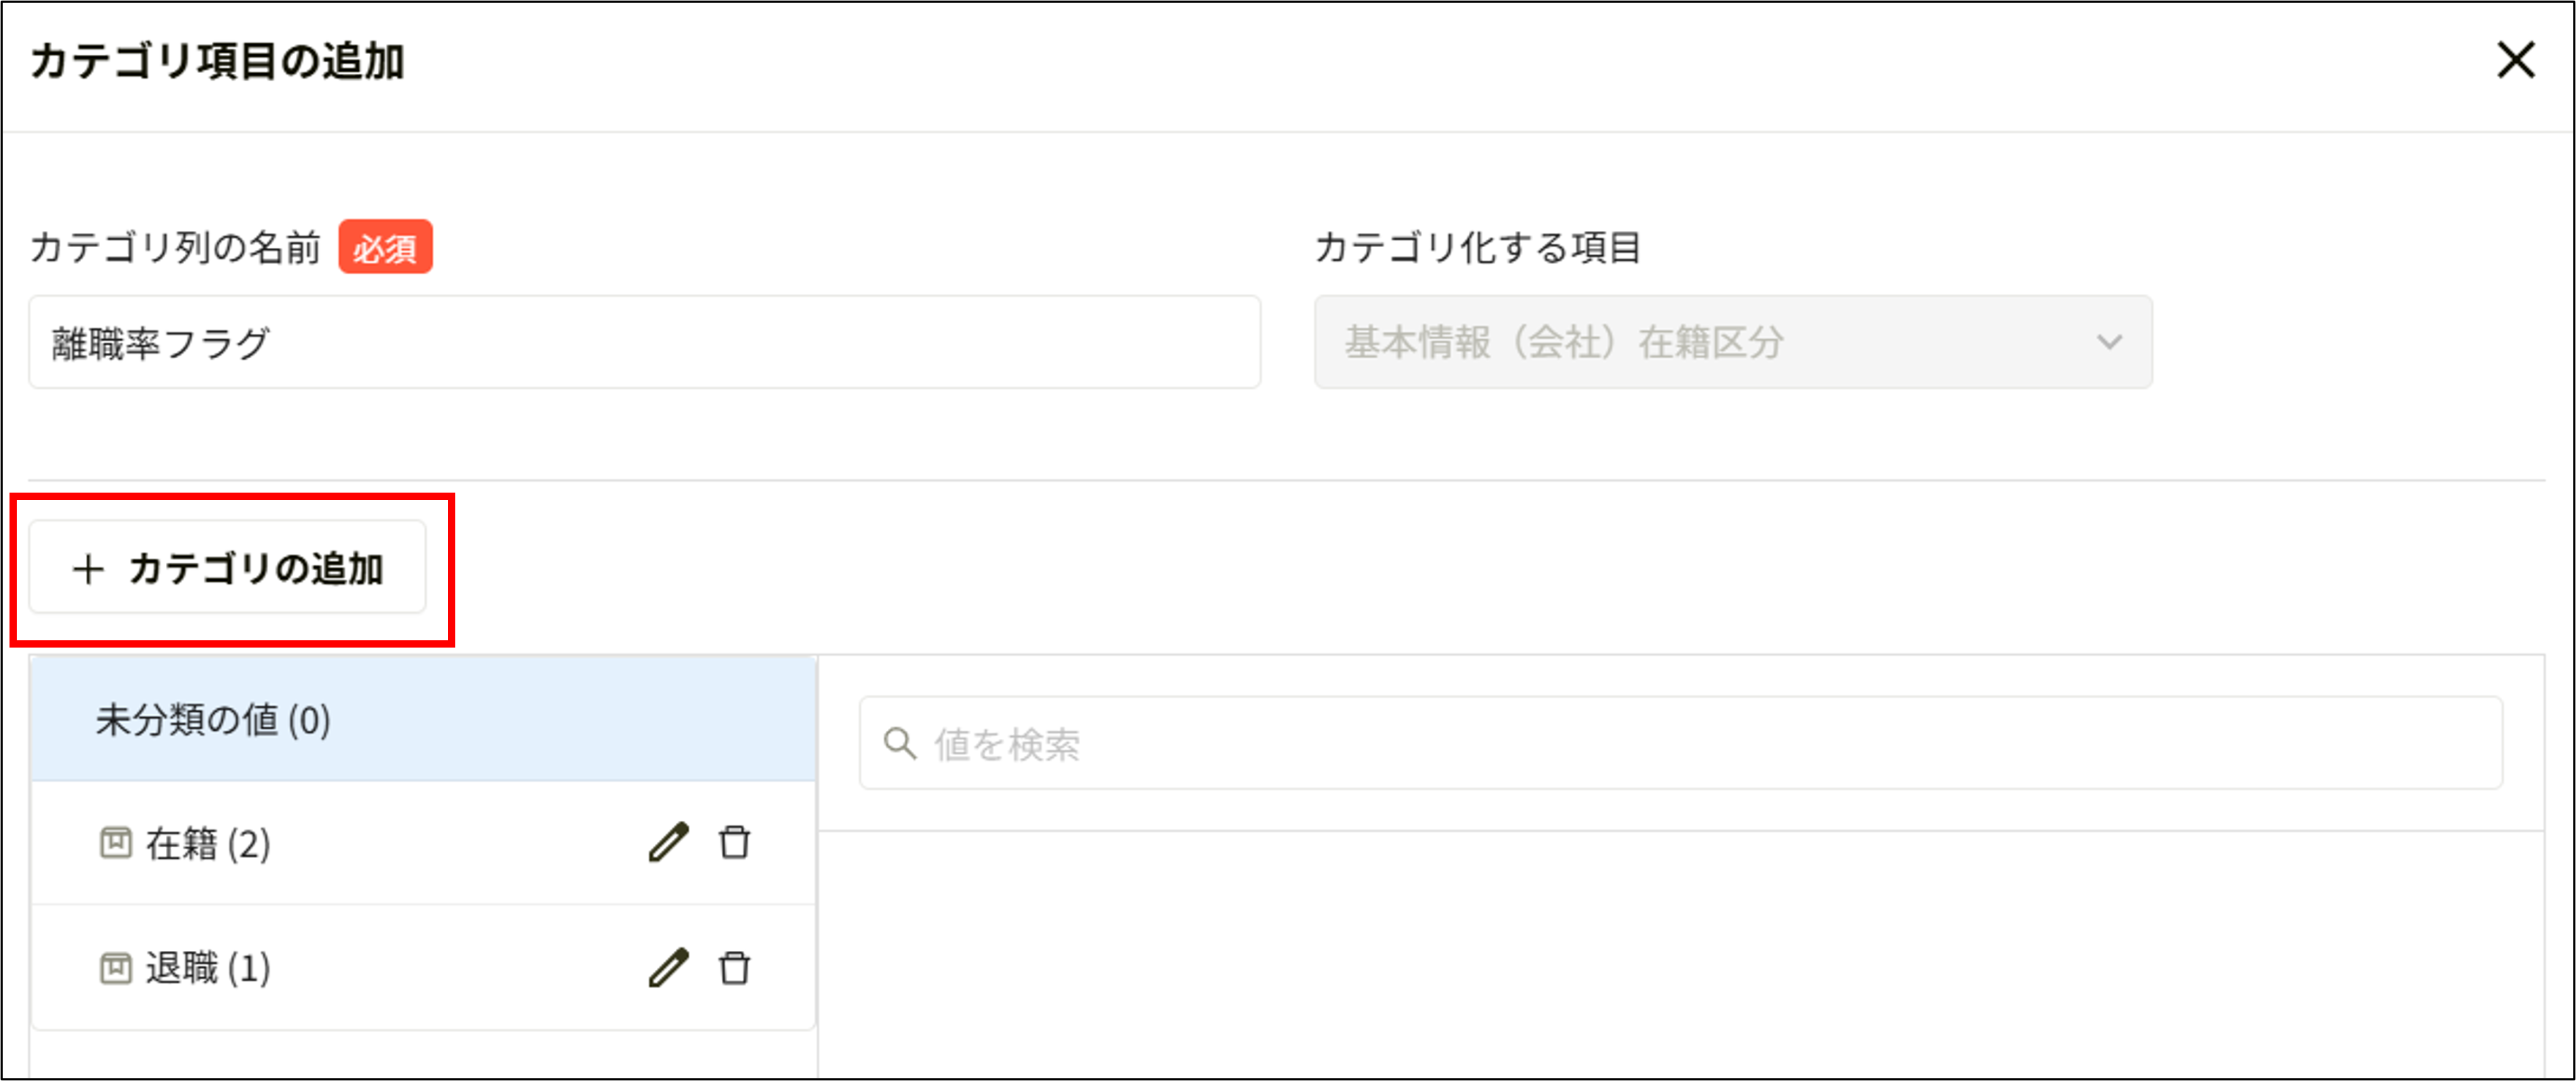Edit the 在籍 category using the pencil icon
Image resolution: width=2576 pixels, height=1081 pixels.
[x=667, y=843]
